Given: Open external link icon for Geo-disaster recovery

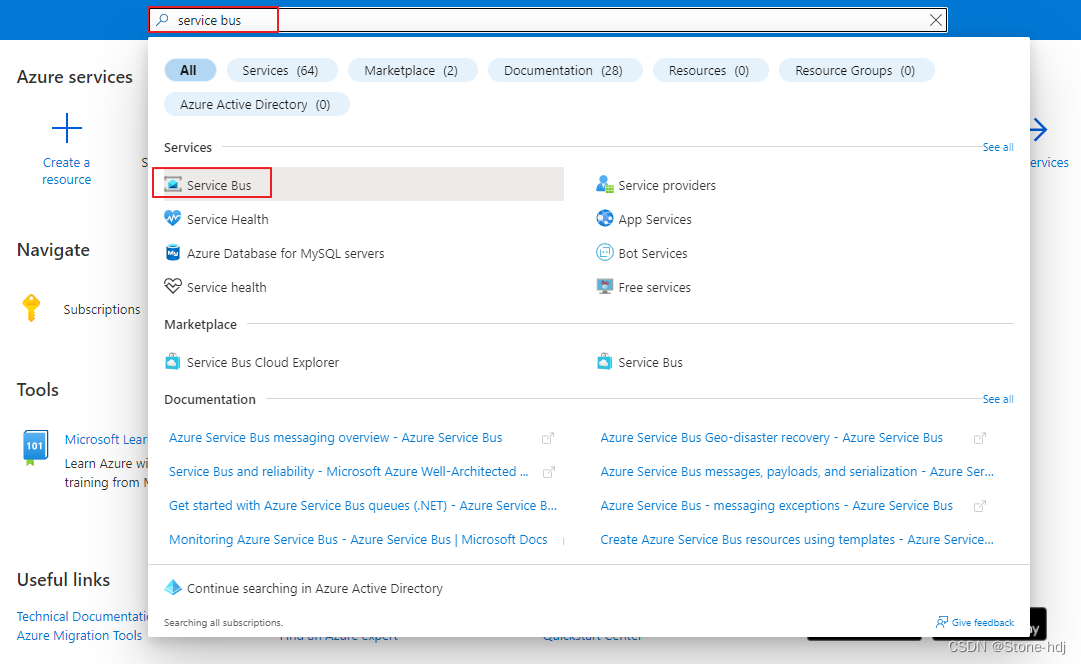Looking at the screenshot, I should pyautogui.click(x=980, y=438).
